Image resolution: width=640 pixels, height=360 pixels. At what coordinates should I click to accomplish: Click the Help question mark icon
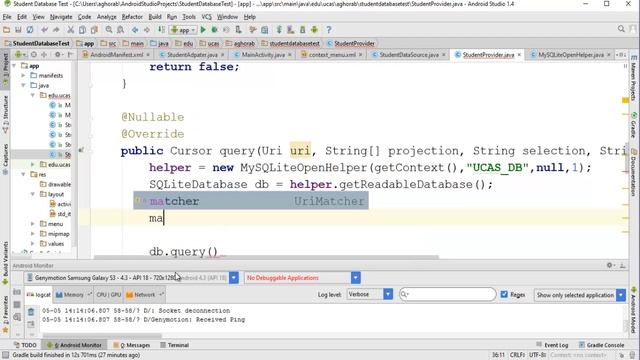click(329, 30)
